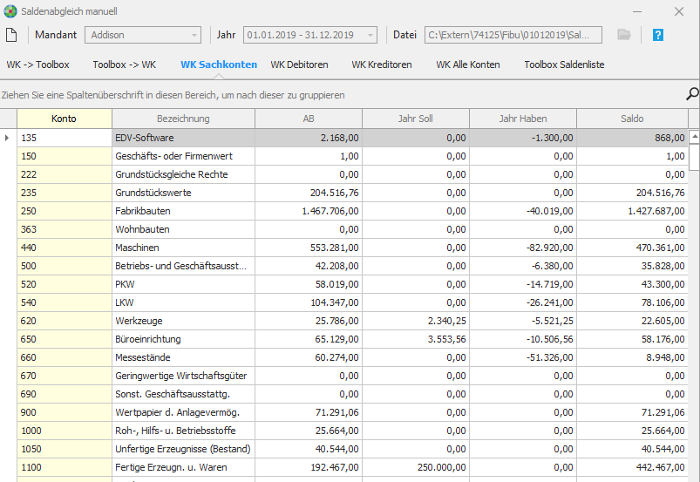Image resolution: width=700 pixels, height=482 pixels.
Task: Sort by the Jahr Soll column header
Action: pos(416,119)
